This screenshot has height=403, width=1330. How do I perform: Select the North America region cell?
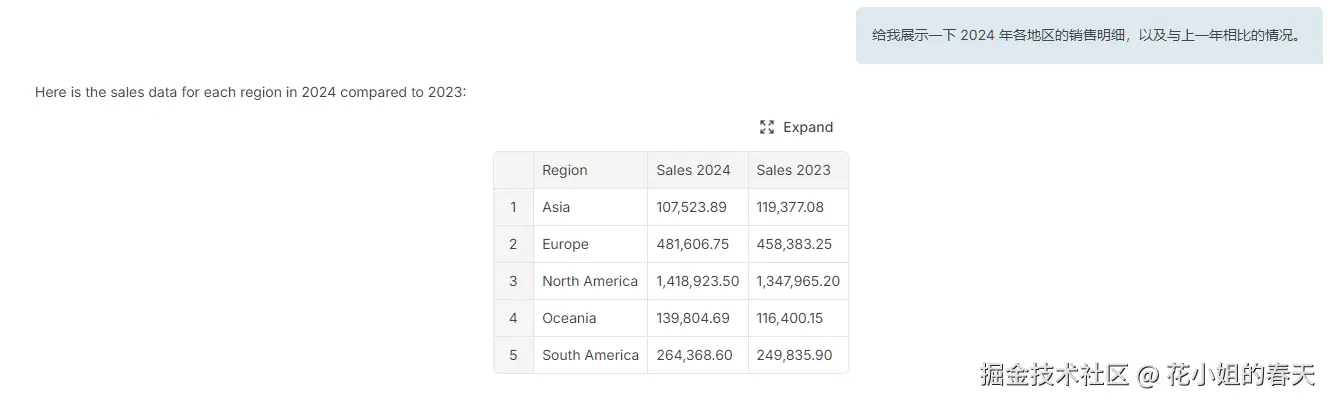pos(590,281)
